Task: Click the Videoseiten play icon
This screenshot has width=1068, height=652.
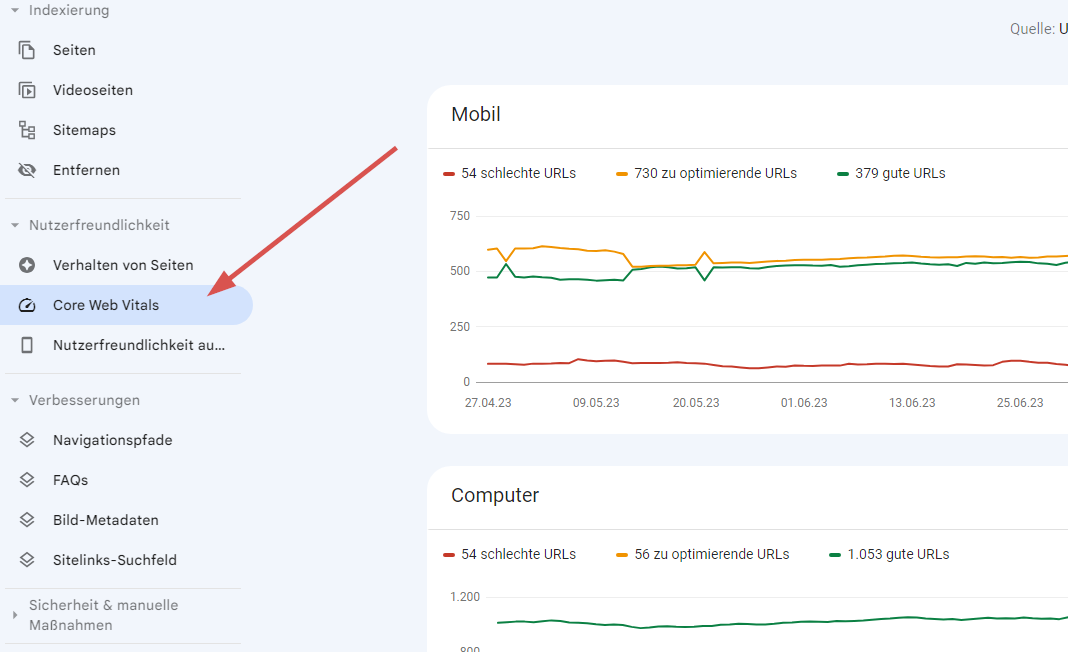Action: coord(27,90)
